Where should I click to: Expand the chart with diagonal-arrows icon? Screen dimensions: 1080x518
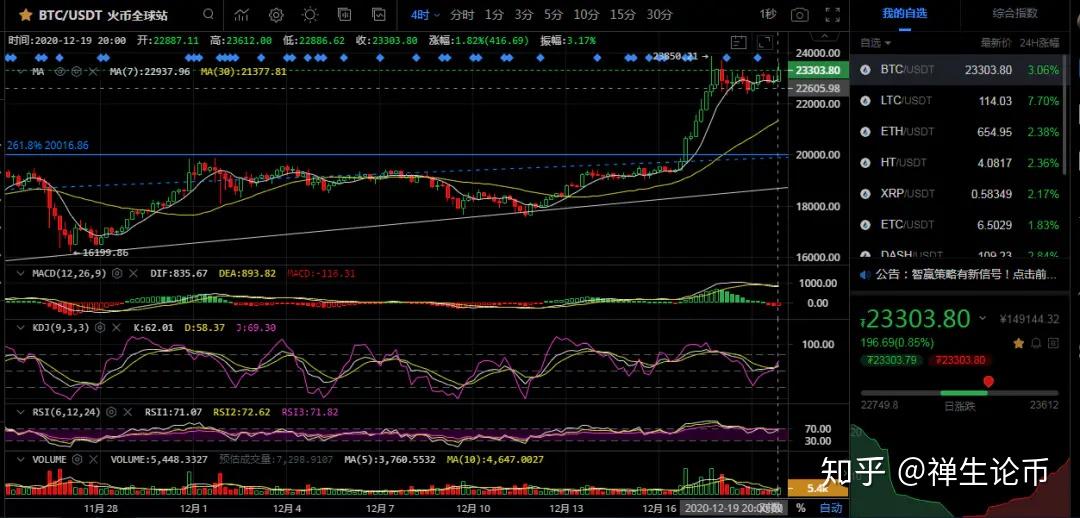(x=764, y=42)
